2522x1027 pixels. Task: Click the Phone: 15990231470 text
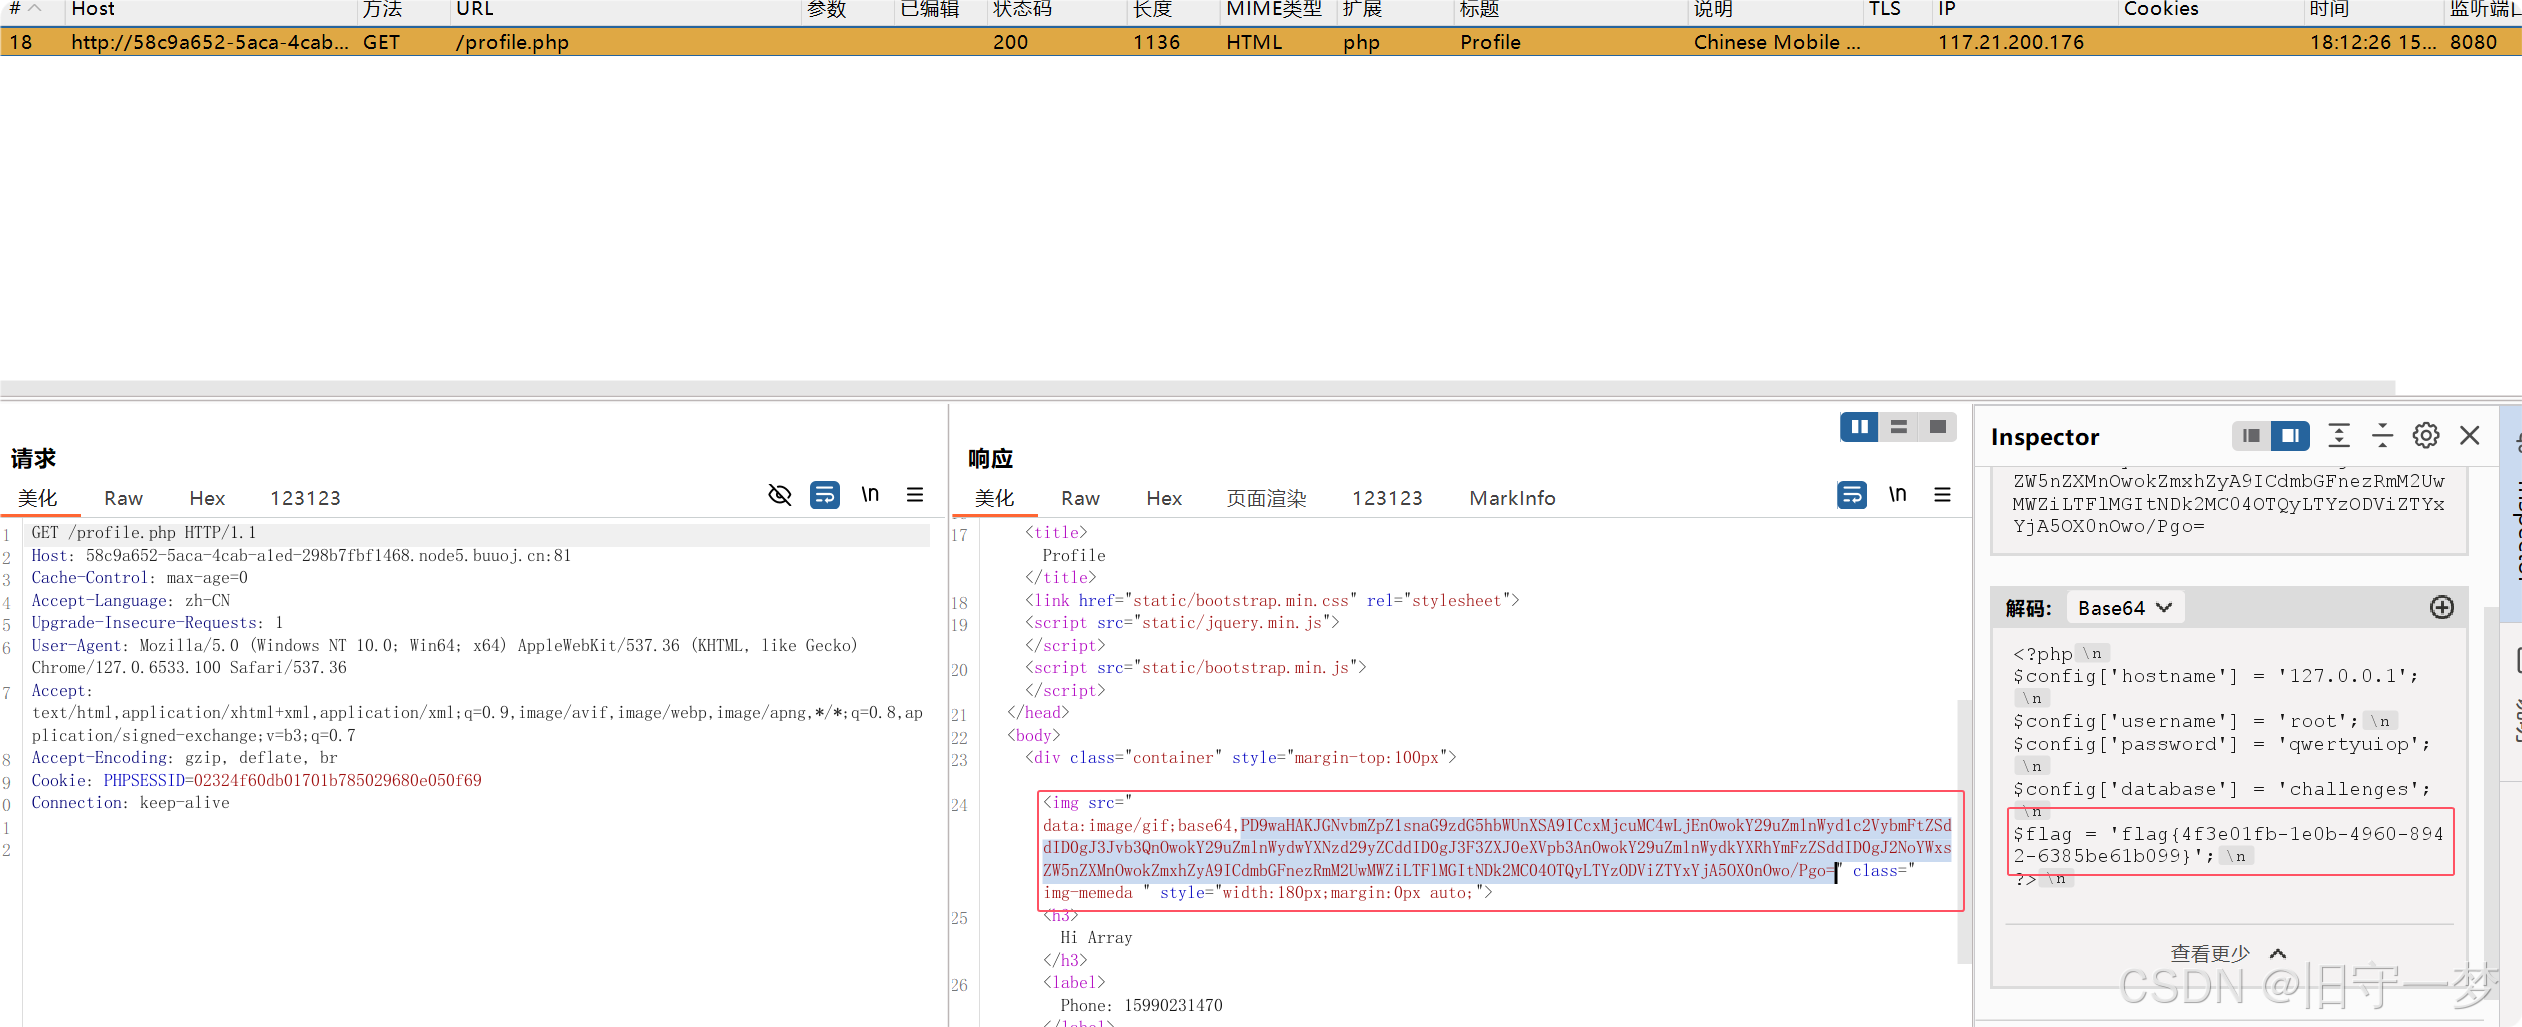coord(1141,1005)
